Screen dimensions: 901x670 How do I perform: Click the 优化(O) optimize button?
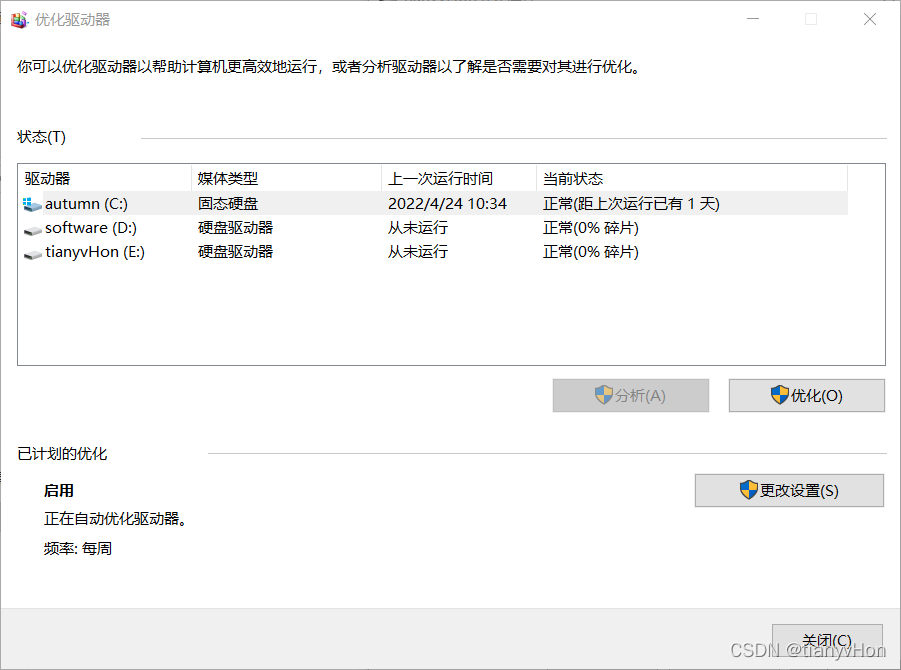pos(807,395)
